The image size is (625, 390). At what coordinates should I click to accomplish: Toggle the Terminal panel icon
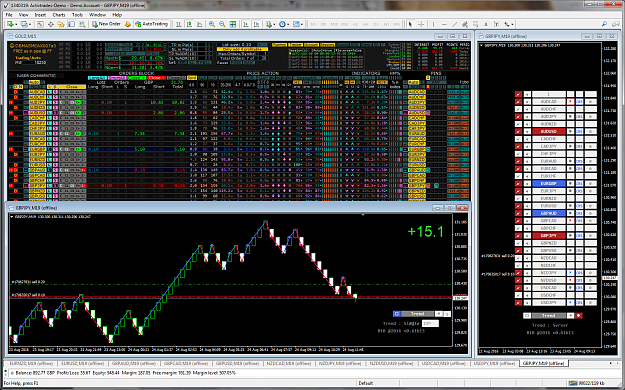[x=72, y=24]
